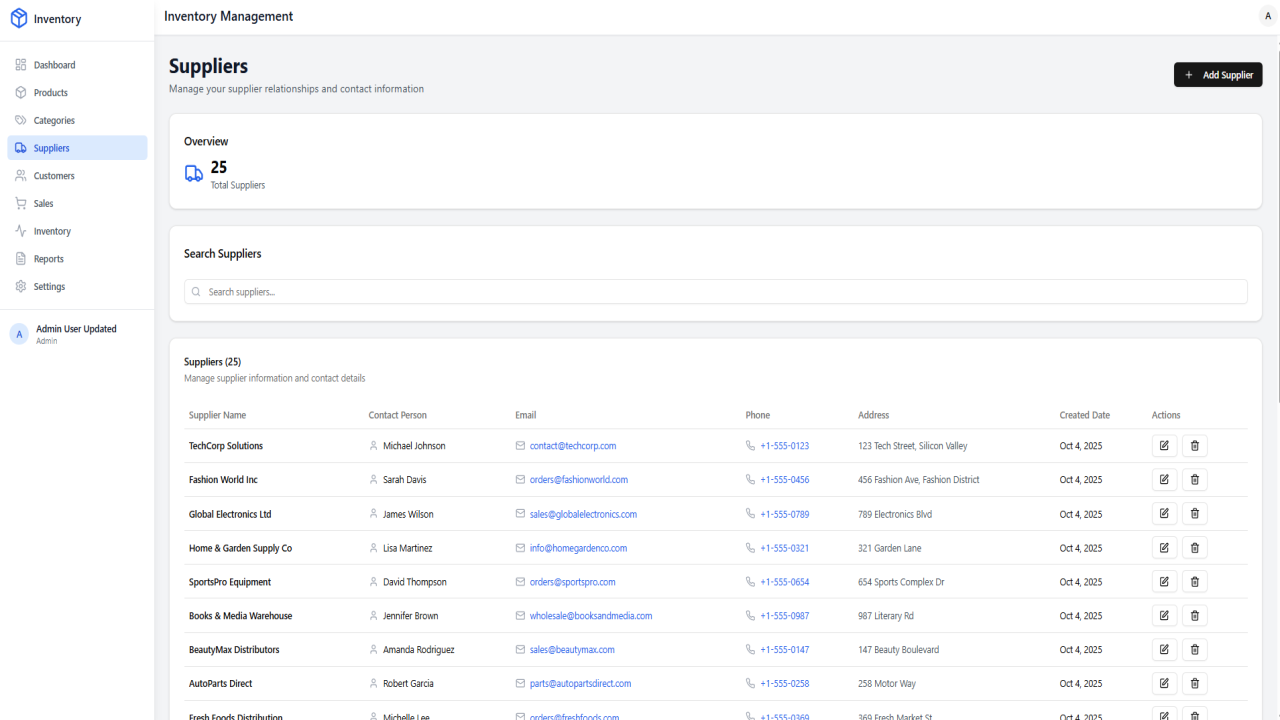View the Reports page

(77, 259)
